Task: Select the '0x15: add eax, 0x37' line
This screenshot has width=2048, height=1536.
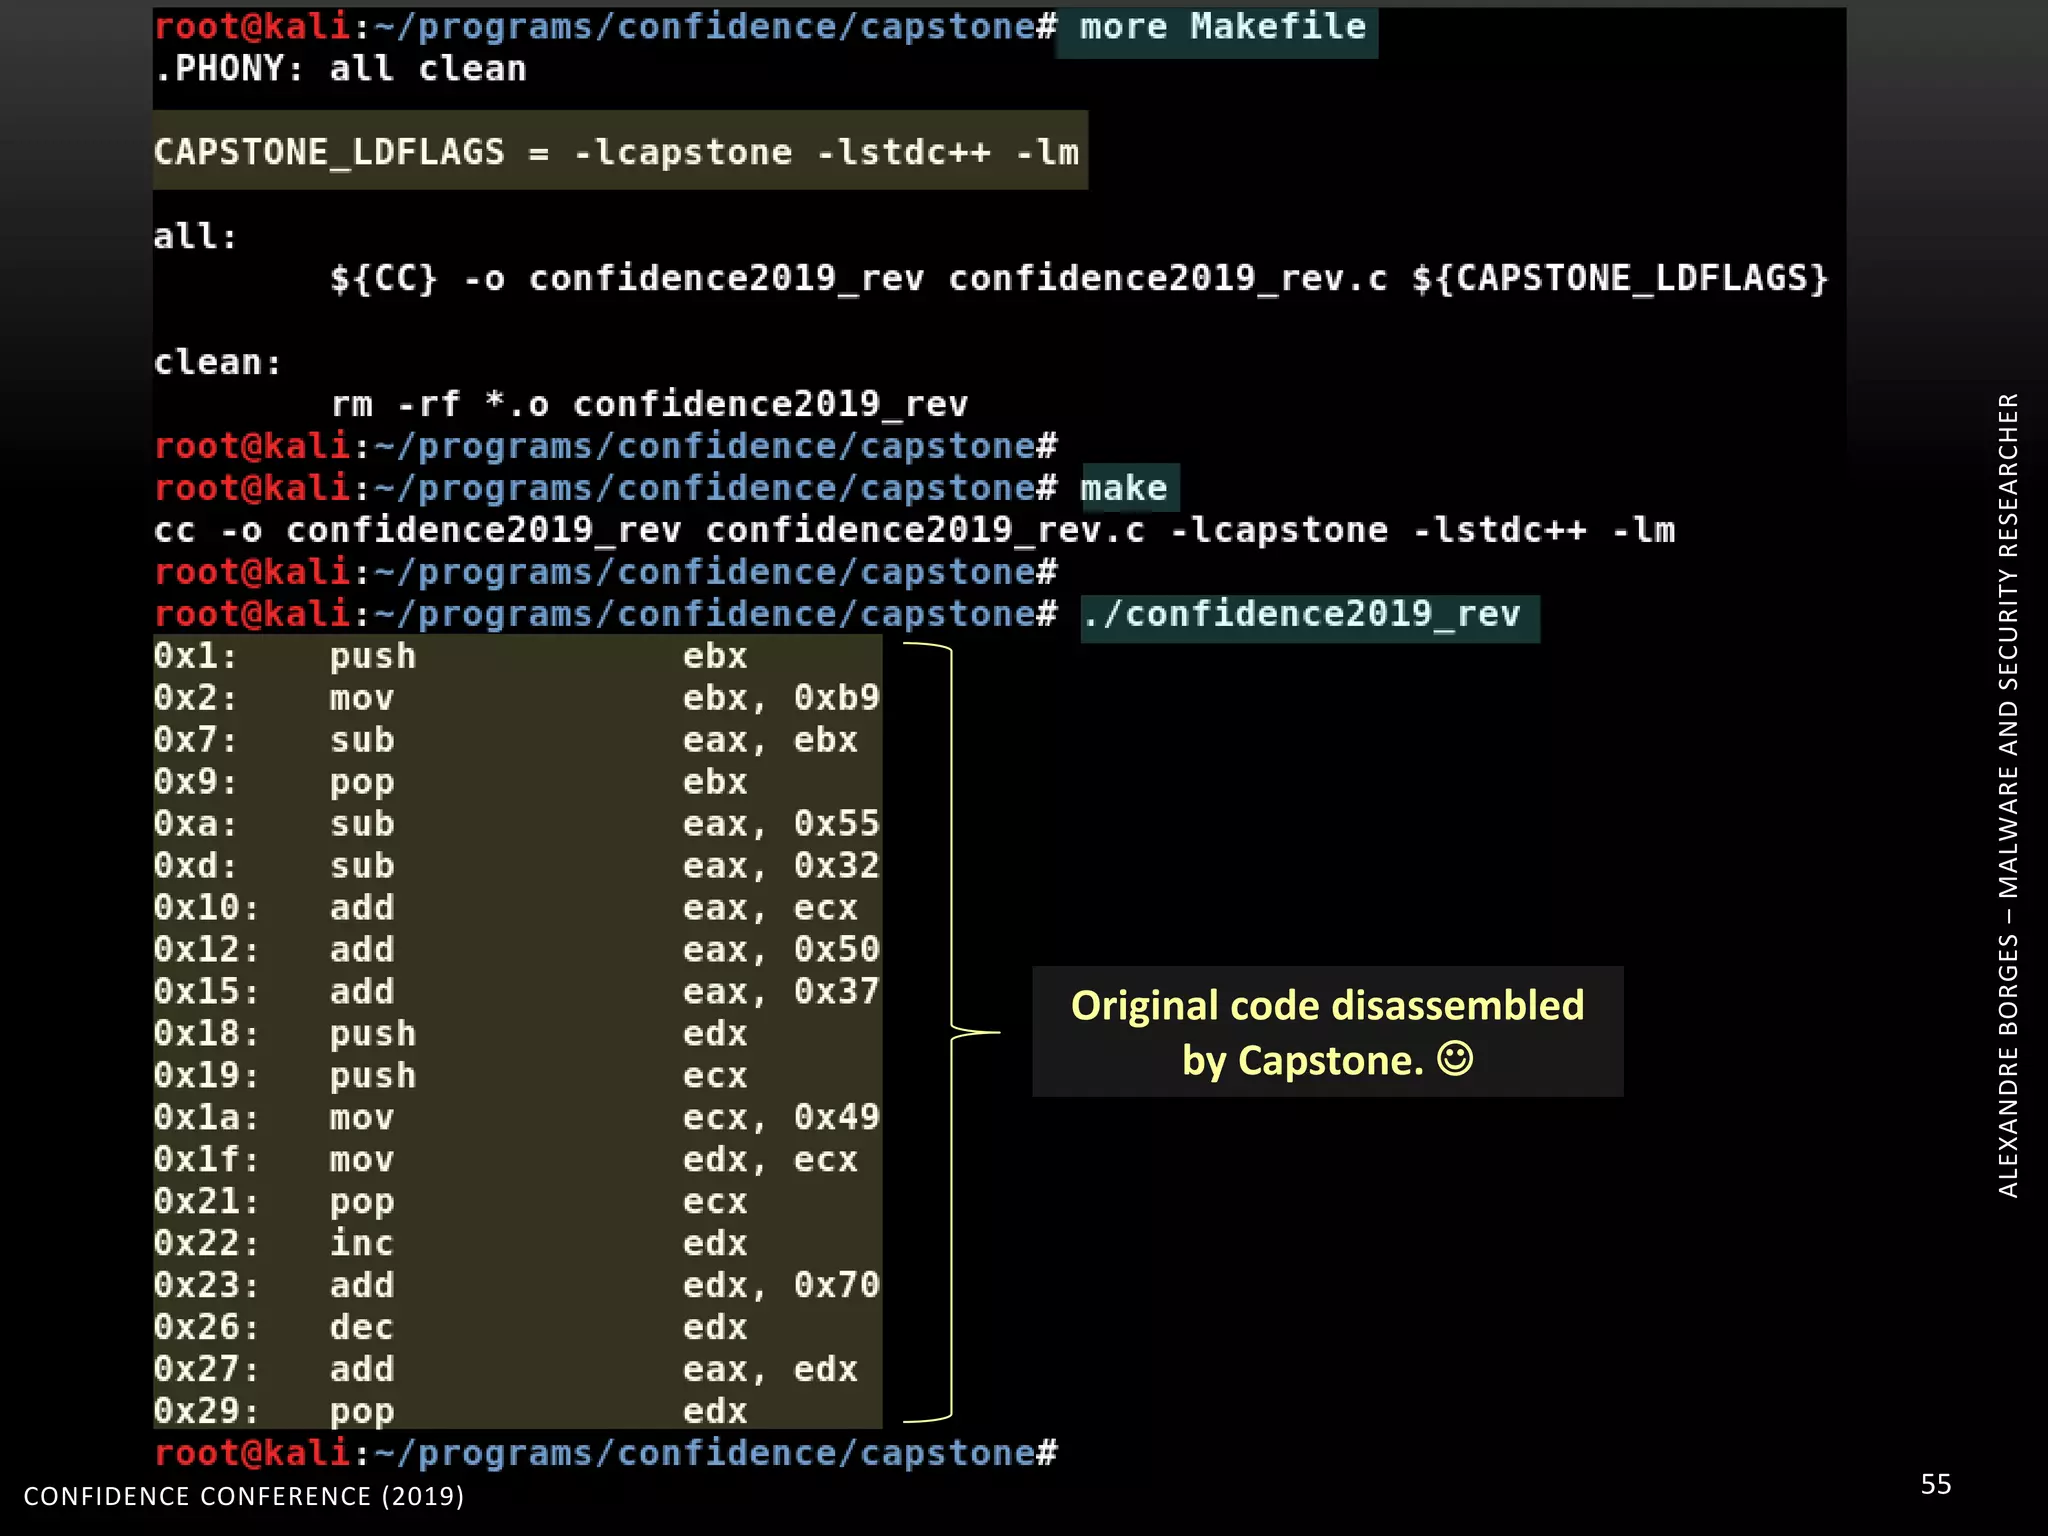Action: point(517,992)
